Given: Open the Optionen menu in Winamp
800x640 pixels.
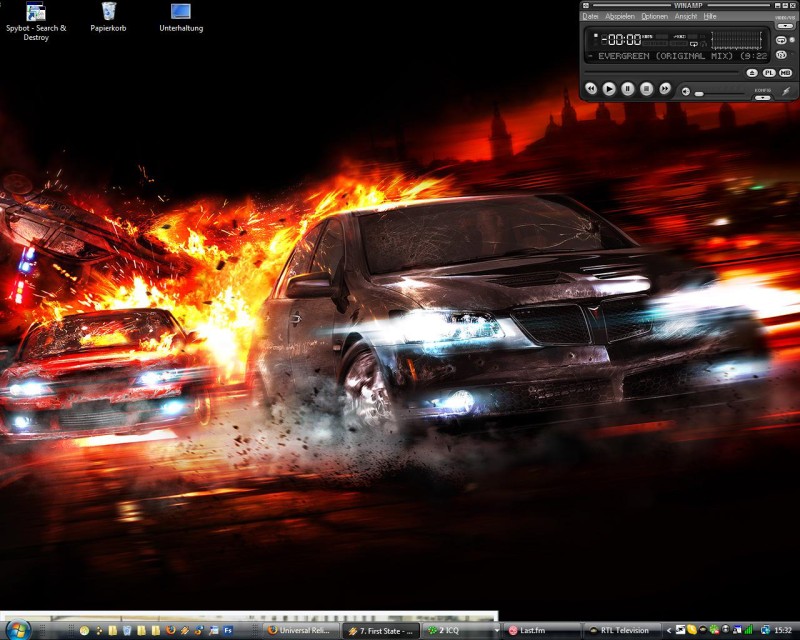Looking at the screenshot, I should coord(654,16).
